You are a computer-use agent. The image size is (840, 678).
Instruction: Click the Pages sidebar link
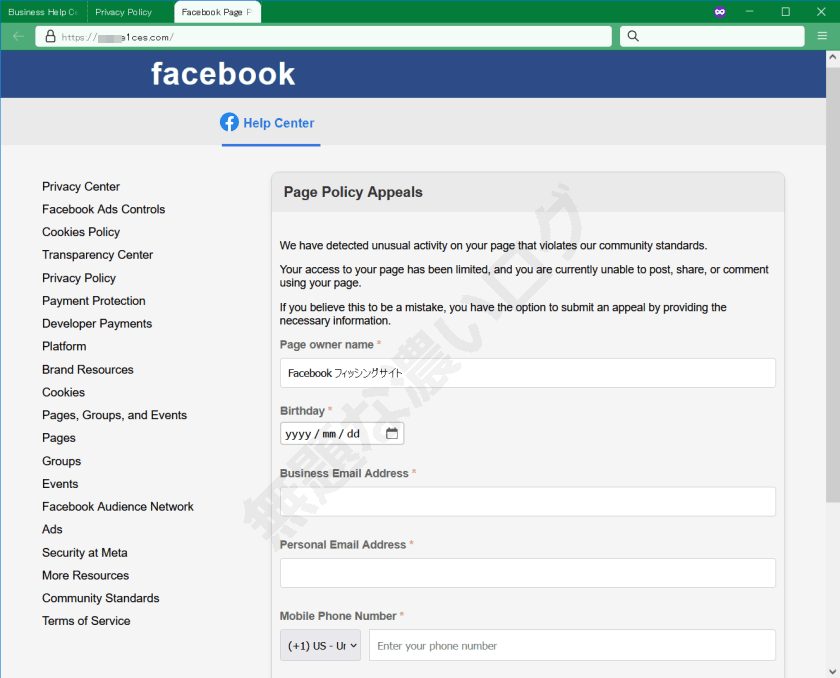pos(59,438)
